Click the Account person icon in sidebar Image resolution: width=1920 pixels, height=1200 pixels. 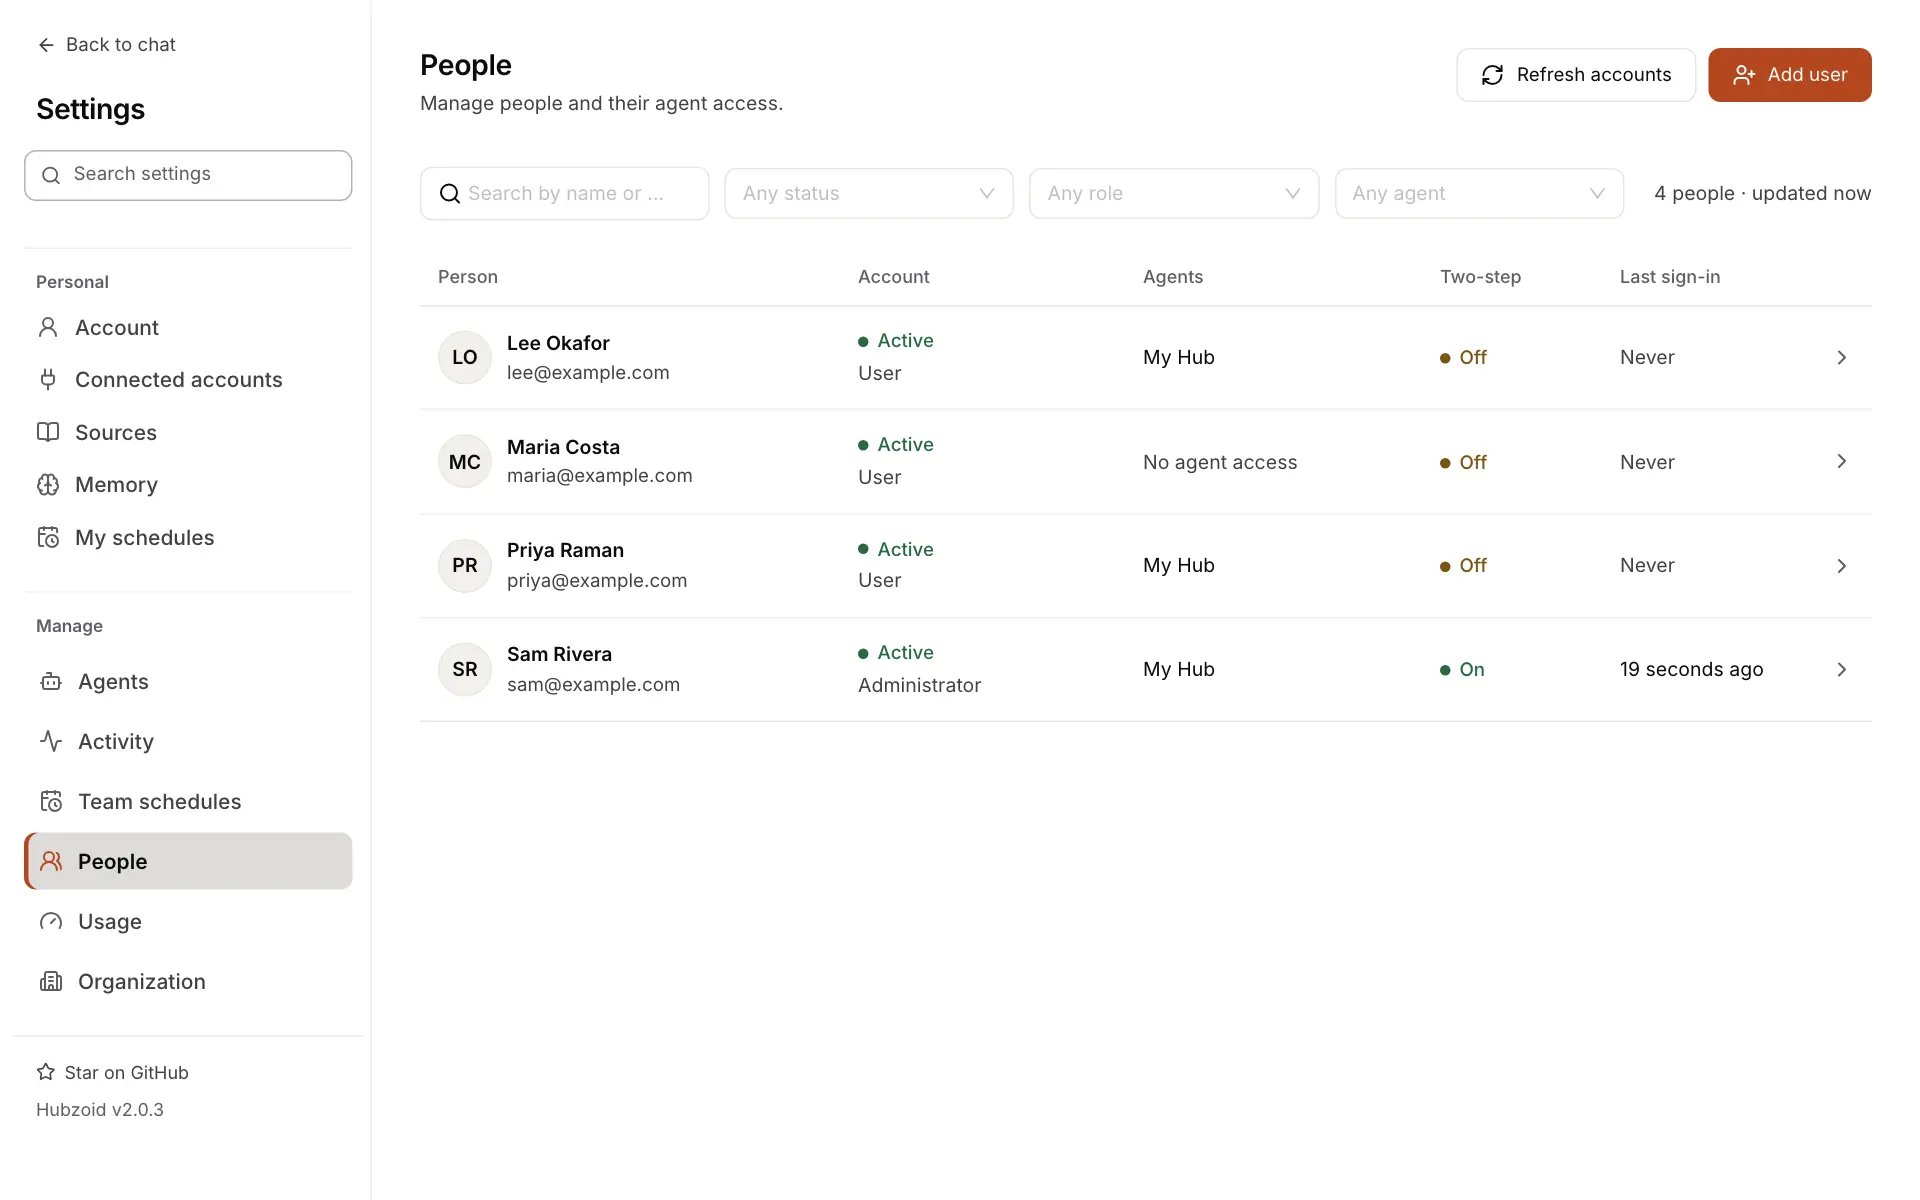tap(48, 327)
